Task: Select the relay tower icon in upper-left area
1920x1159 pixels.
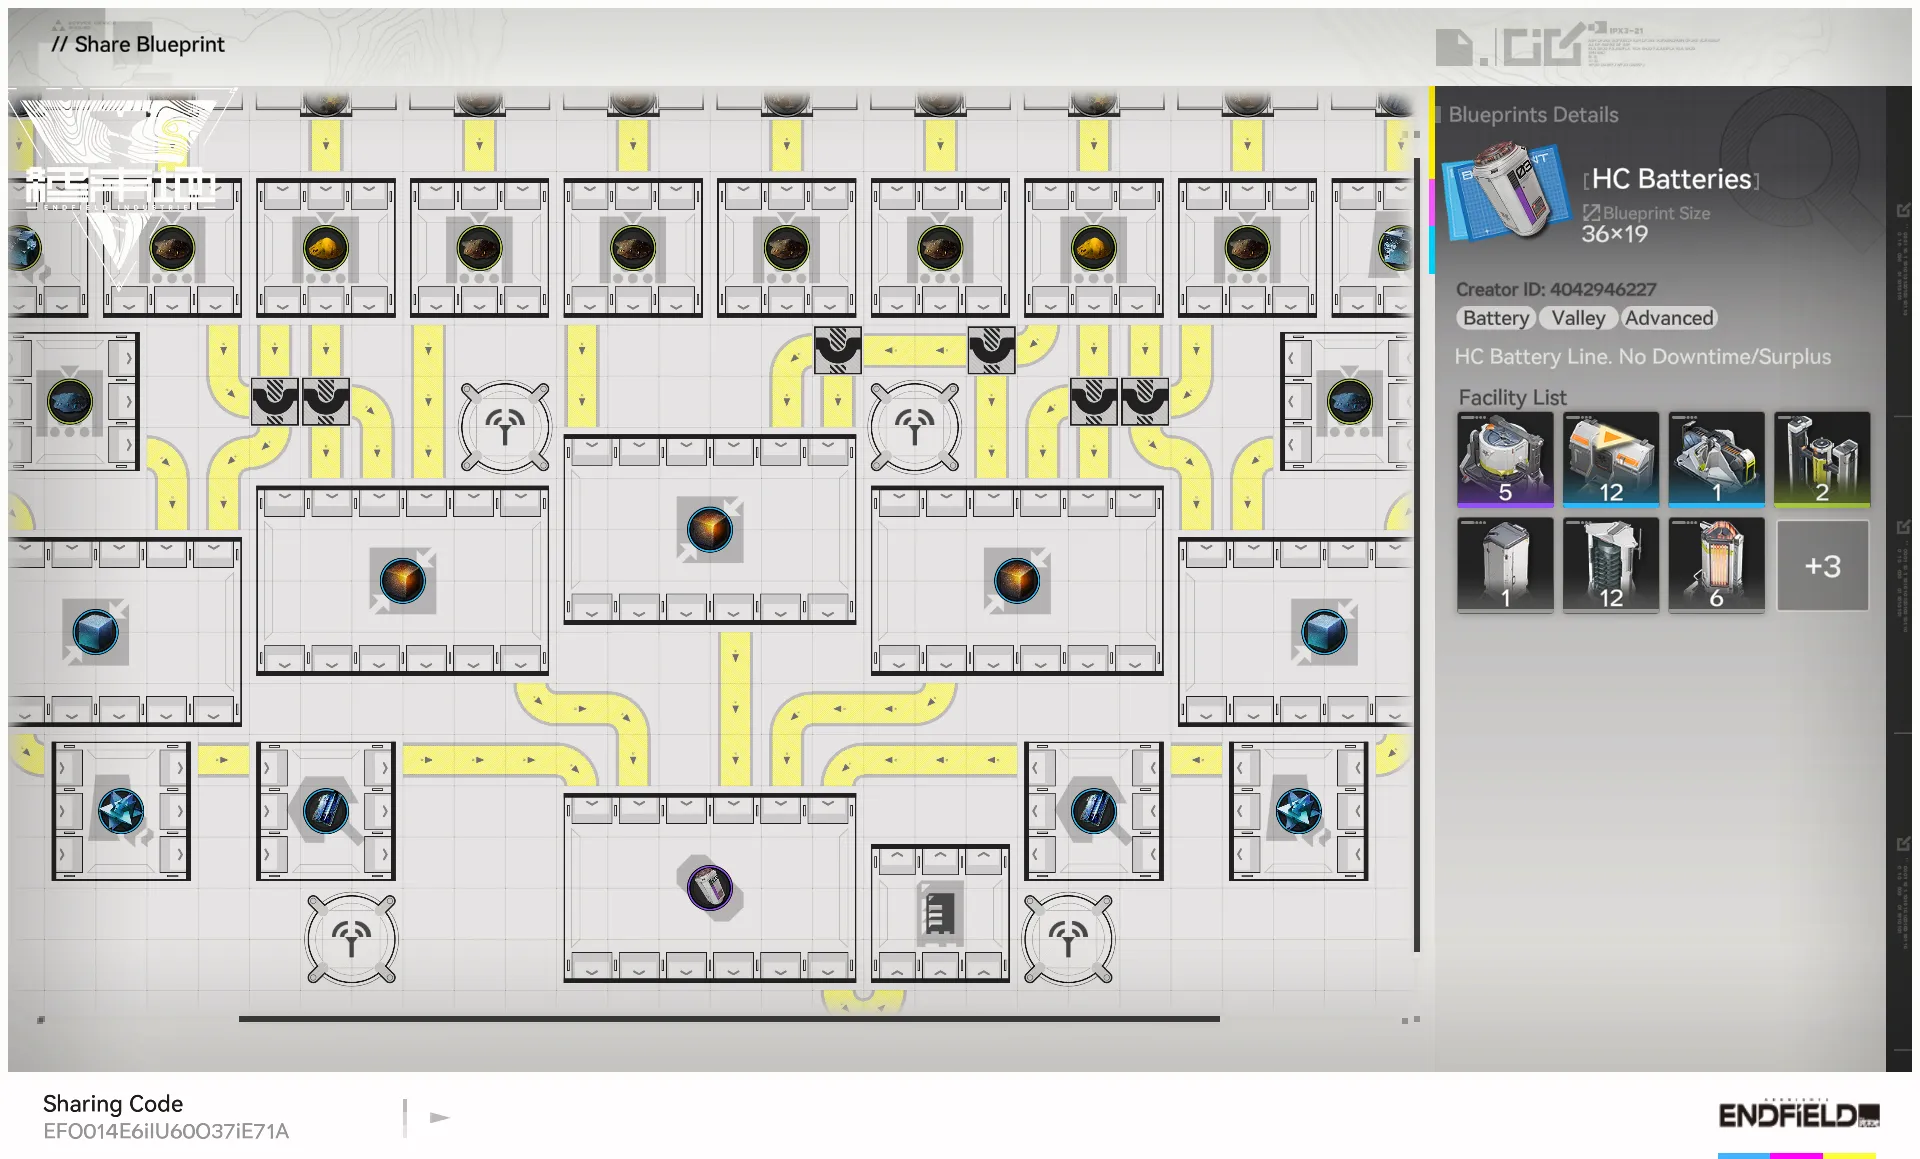Action: point(505,427)
